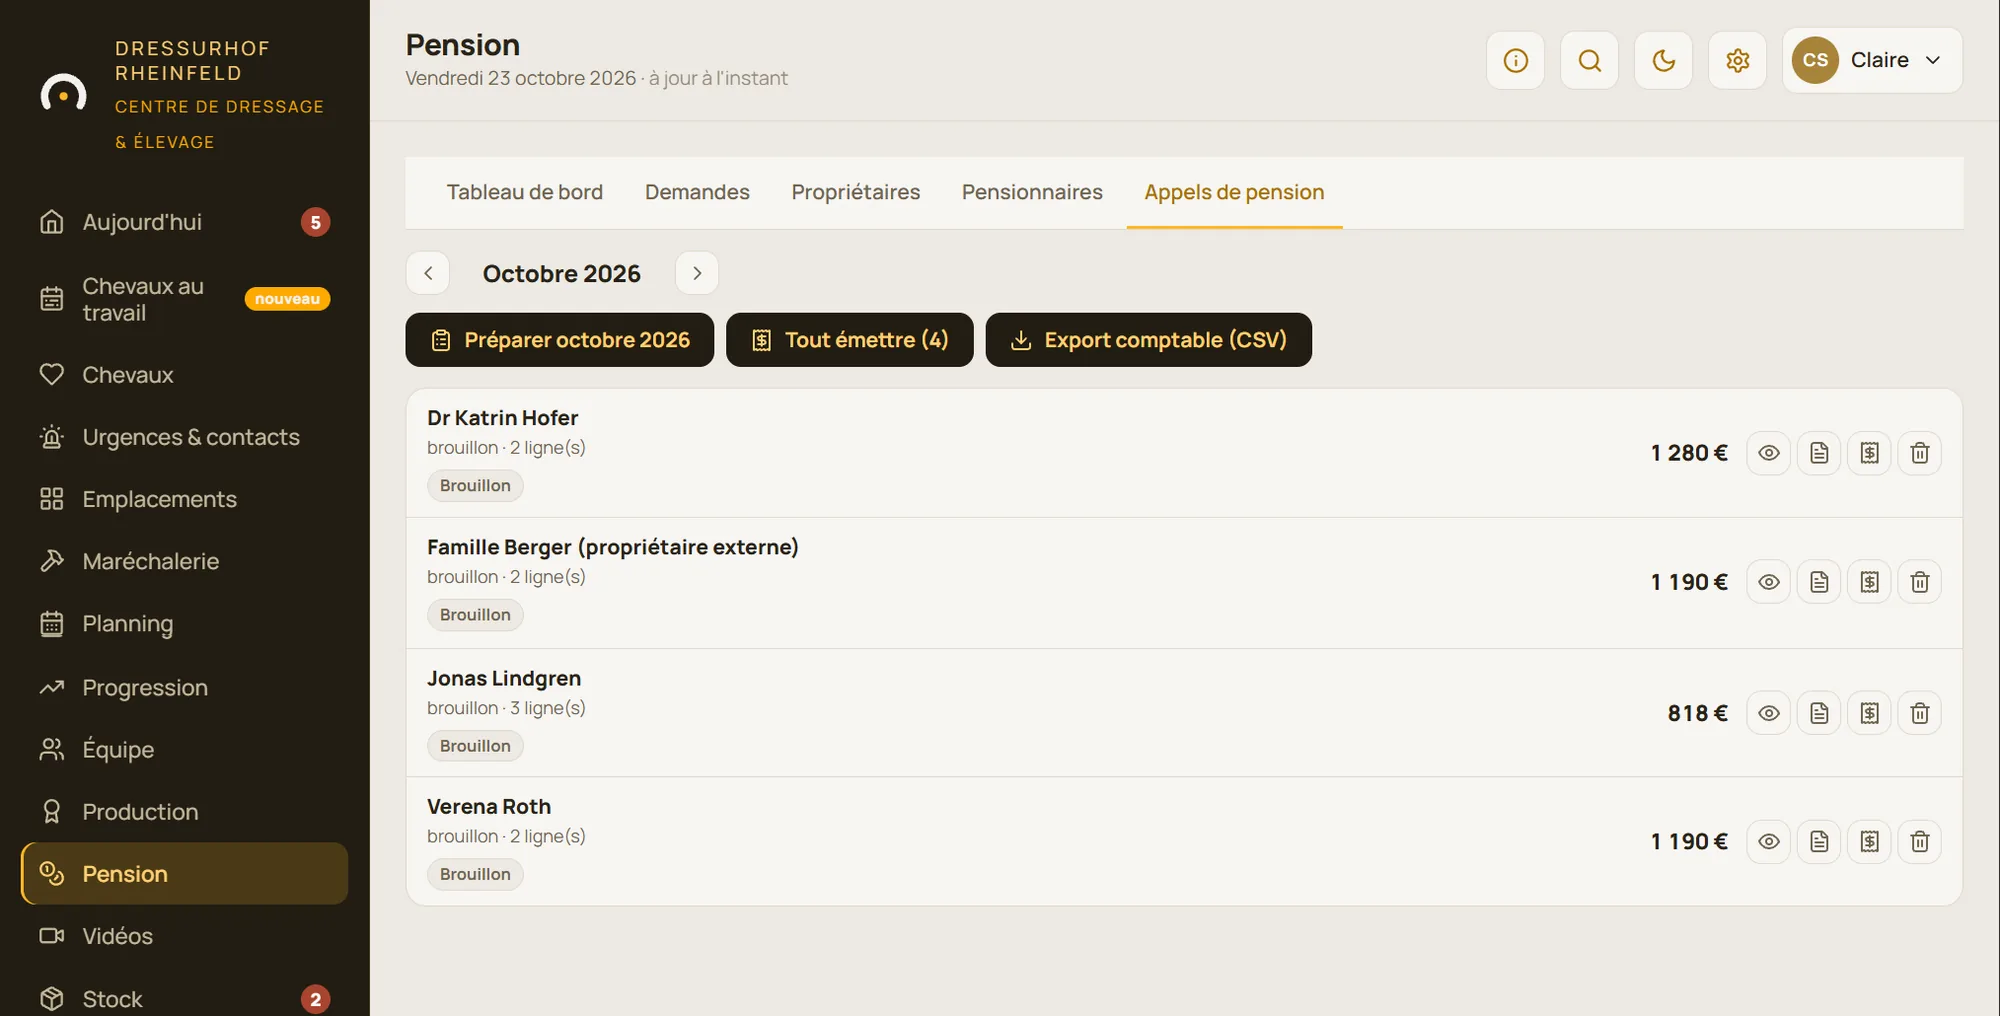Open Chevaux au travail sidebar item
Image resolution: width=2000 pixels, height=1016 pixels.
pyautogui.click(x=185, y=299)
